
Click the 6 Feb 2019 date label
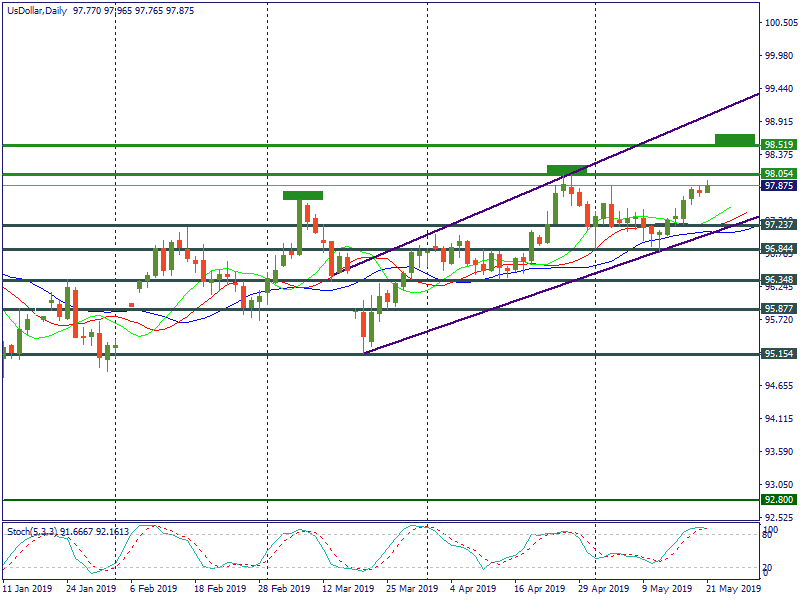(x=154, y=590)
